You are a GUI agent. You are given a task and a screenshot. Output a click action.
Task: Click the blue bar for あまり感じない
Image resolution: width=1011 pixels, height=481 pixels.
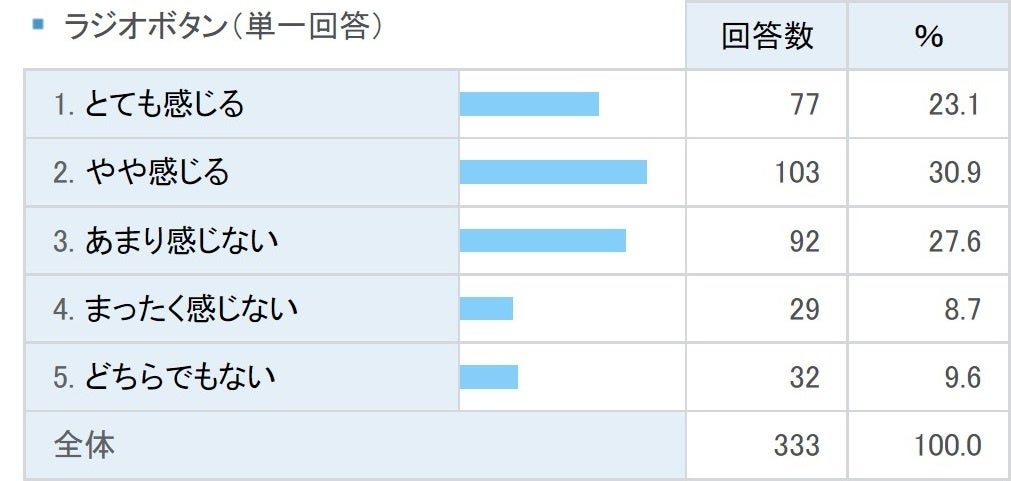pyautogui.click(x=543, y=240)
